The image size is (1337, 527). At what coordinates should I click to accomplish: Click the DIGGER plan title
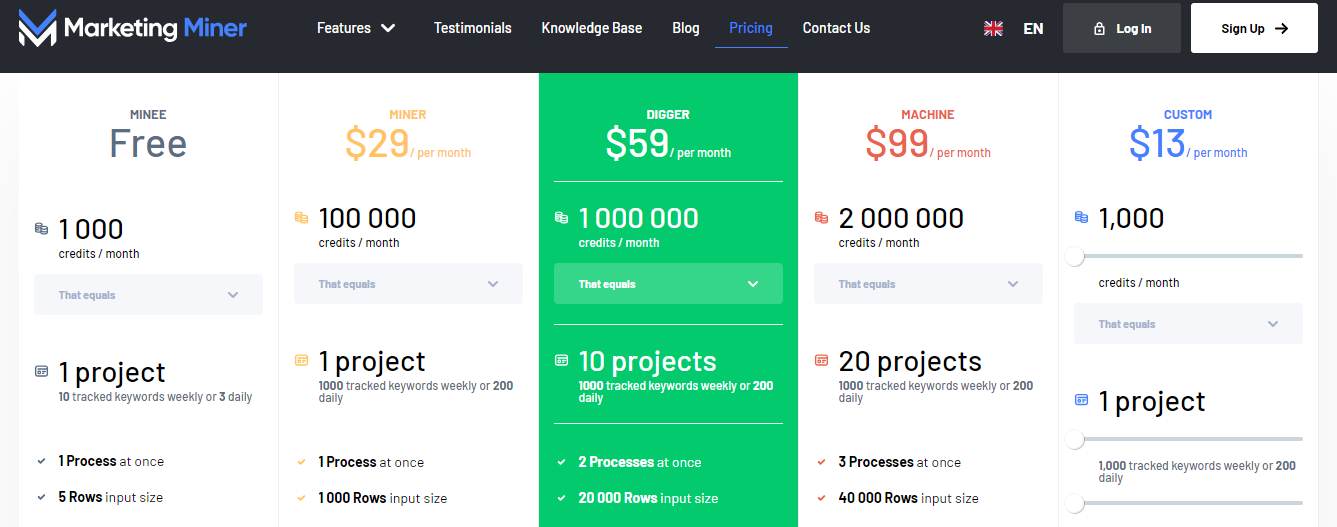(x=668, y=115)
